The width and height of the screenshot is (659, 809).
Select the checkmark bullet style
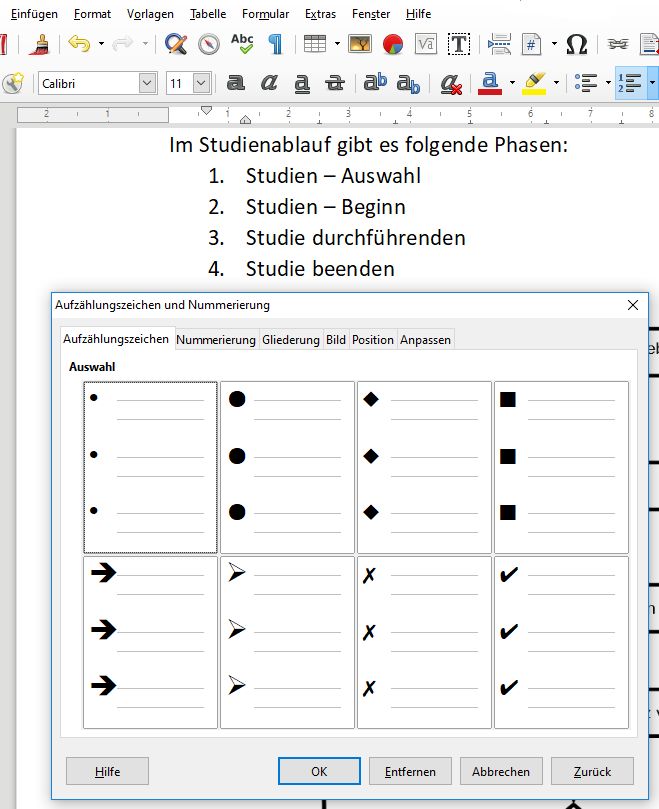(x=561, y=642)
